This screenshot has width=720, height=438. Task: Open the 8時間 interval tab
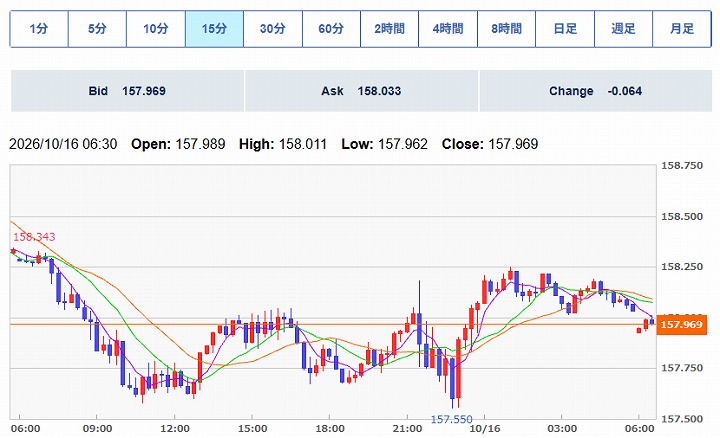[506, 29]
